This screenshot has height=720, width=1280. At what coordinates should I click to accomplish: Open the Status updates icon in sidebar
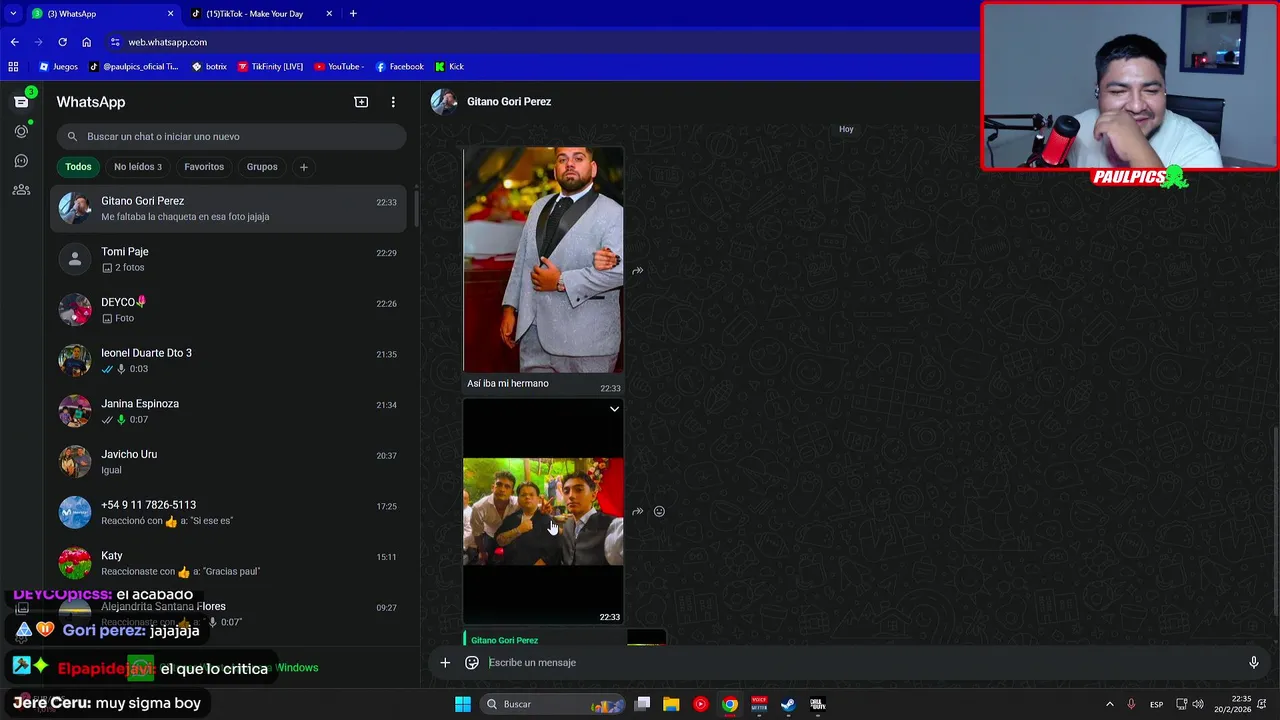pyautogui.click(x=21, y=131)
